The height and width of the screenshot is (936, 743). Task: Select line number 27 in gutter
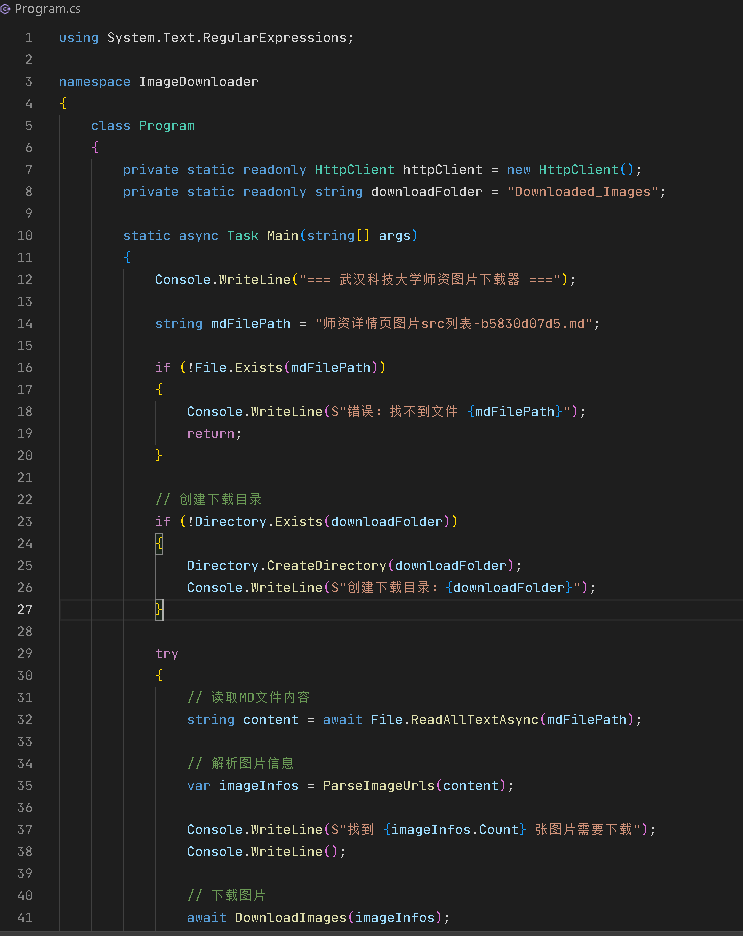click(x=25, y=609)
